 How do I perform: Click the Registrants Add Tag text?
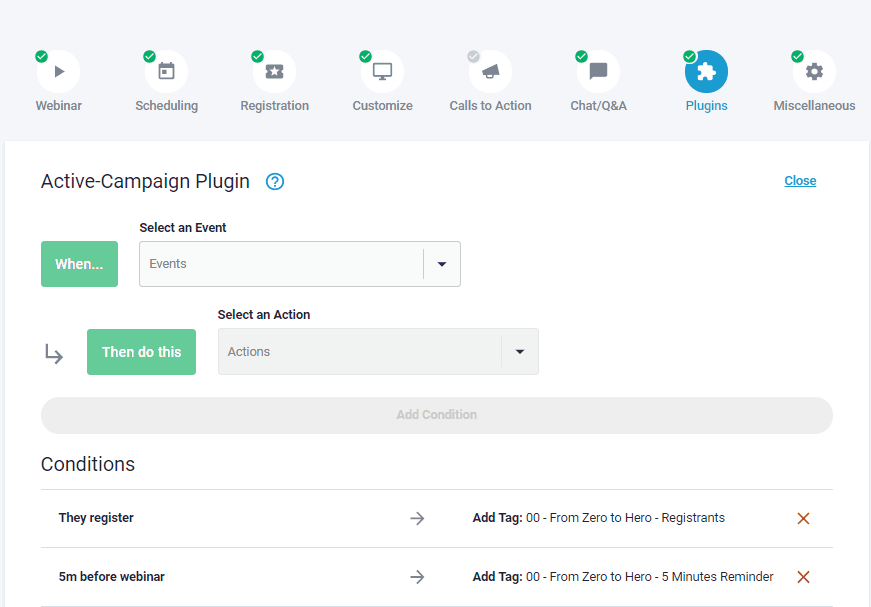tap(599, 518)
